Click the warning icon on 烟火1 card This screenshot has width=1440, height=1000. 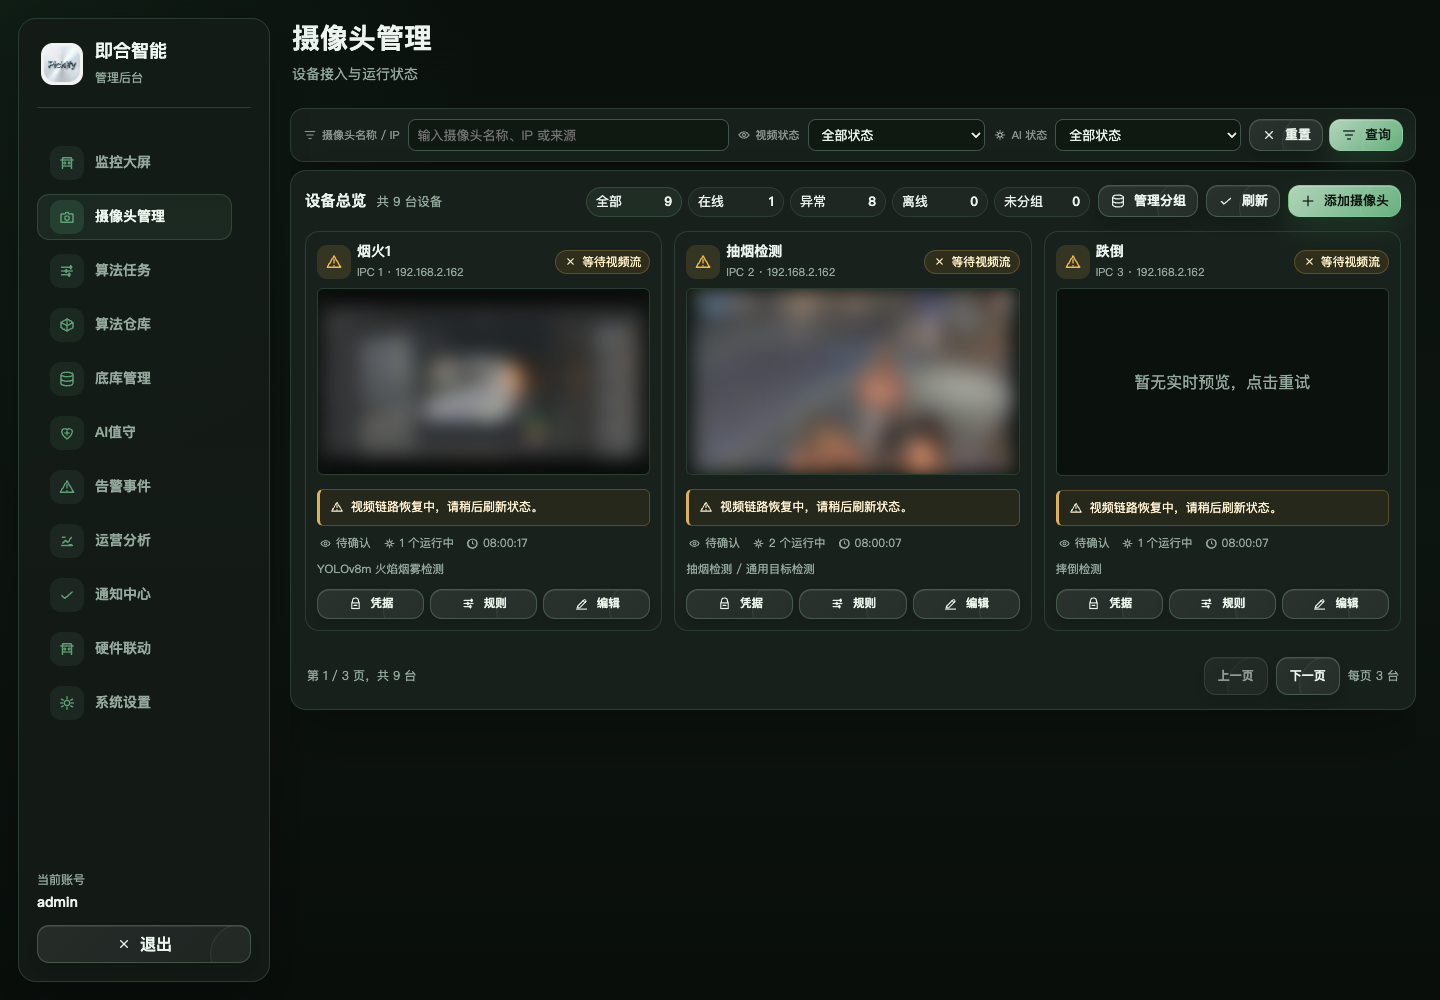(x=334, y=262)
